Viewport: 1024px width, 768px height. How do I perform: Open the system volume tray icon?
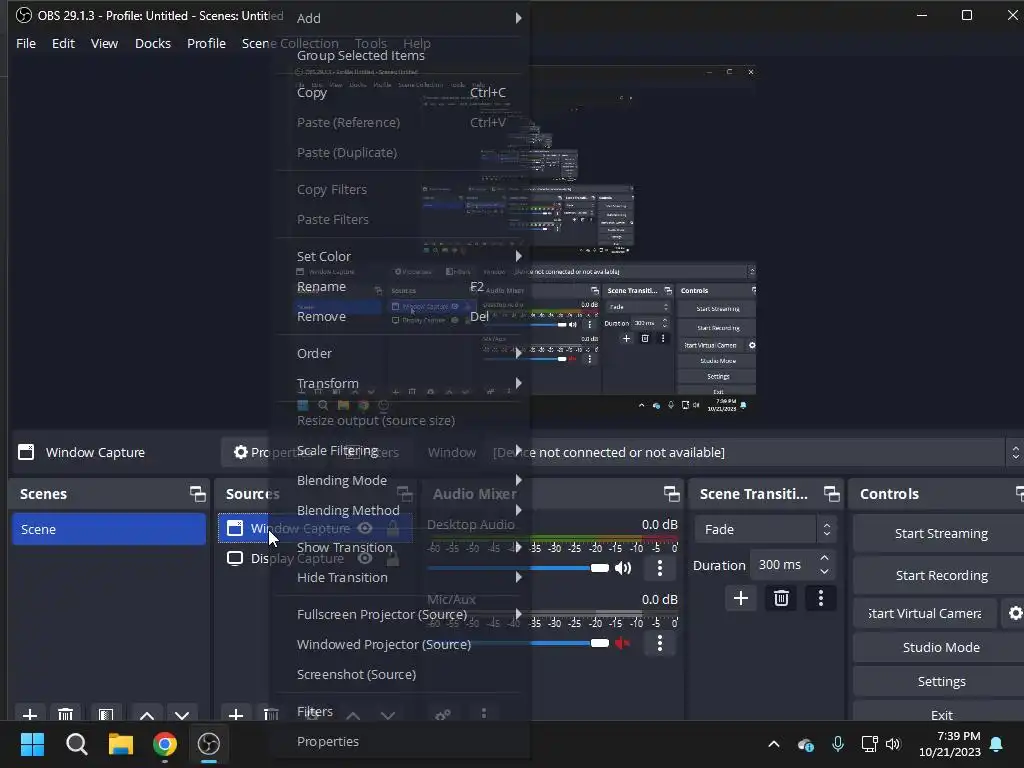point(893,744)
